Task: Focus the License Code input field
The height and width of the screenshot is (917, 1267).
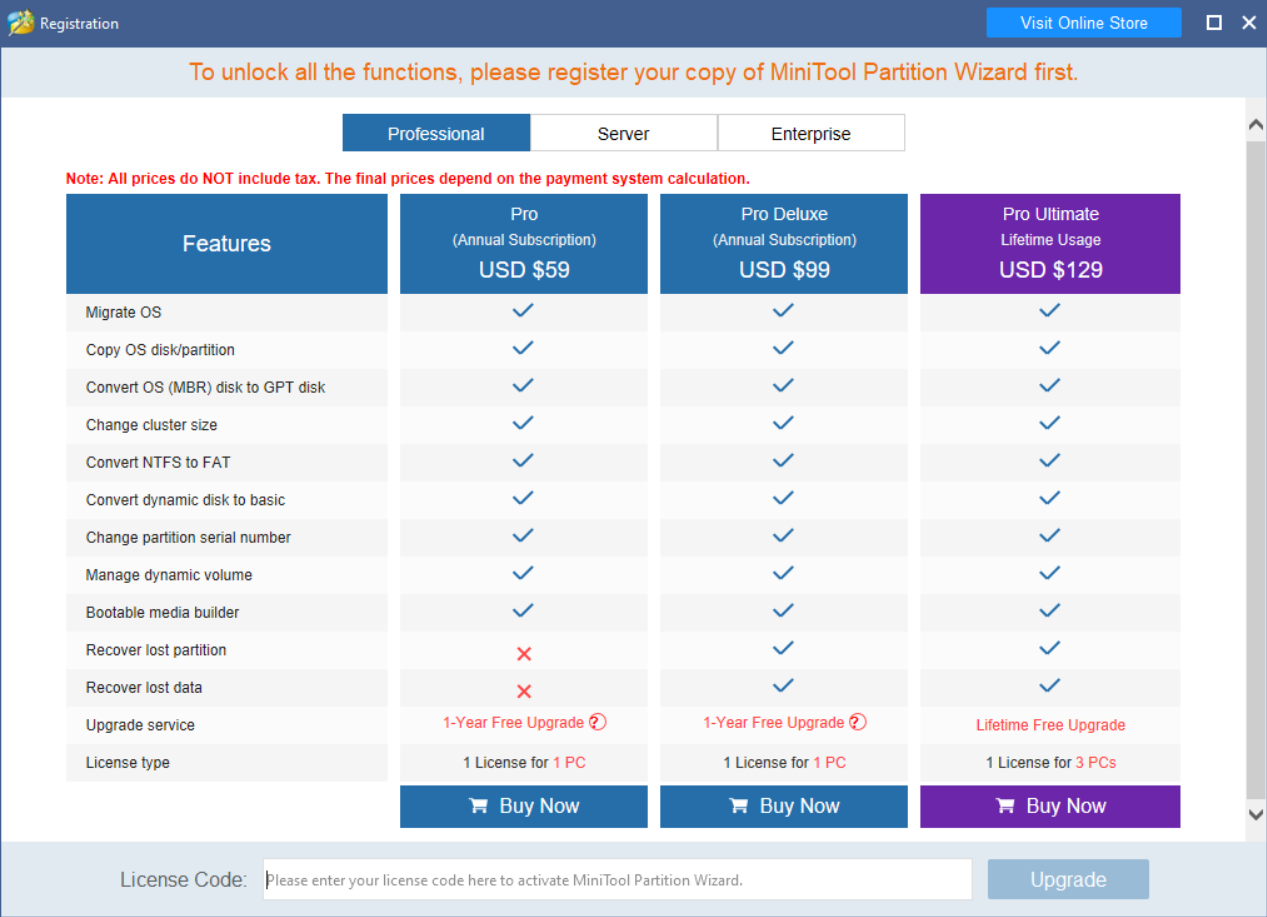Action: (x=617, y=880)
